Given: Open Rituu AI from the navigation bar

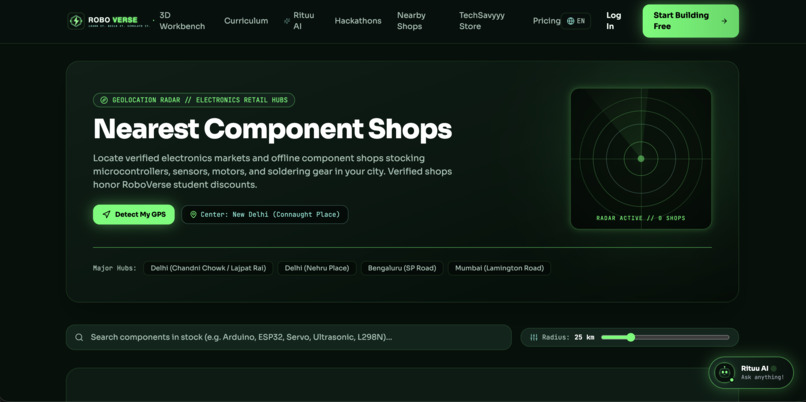Looking at the screenshot, I should 299,21.
